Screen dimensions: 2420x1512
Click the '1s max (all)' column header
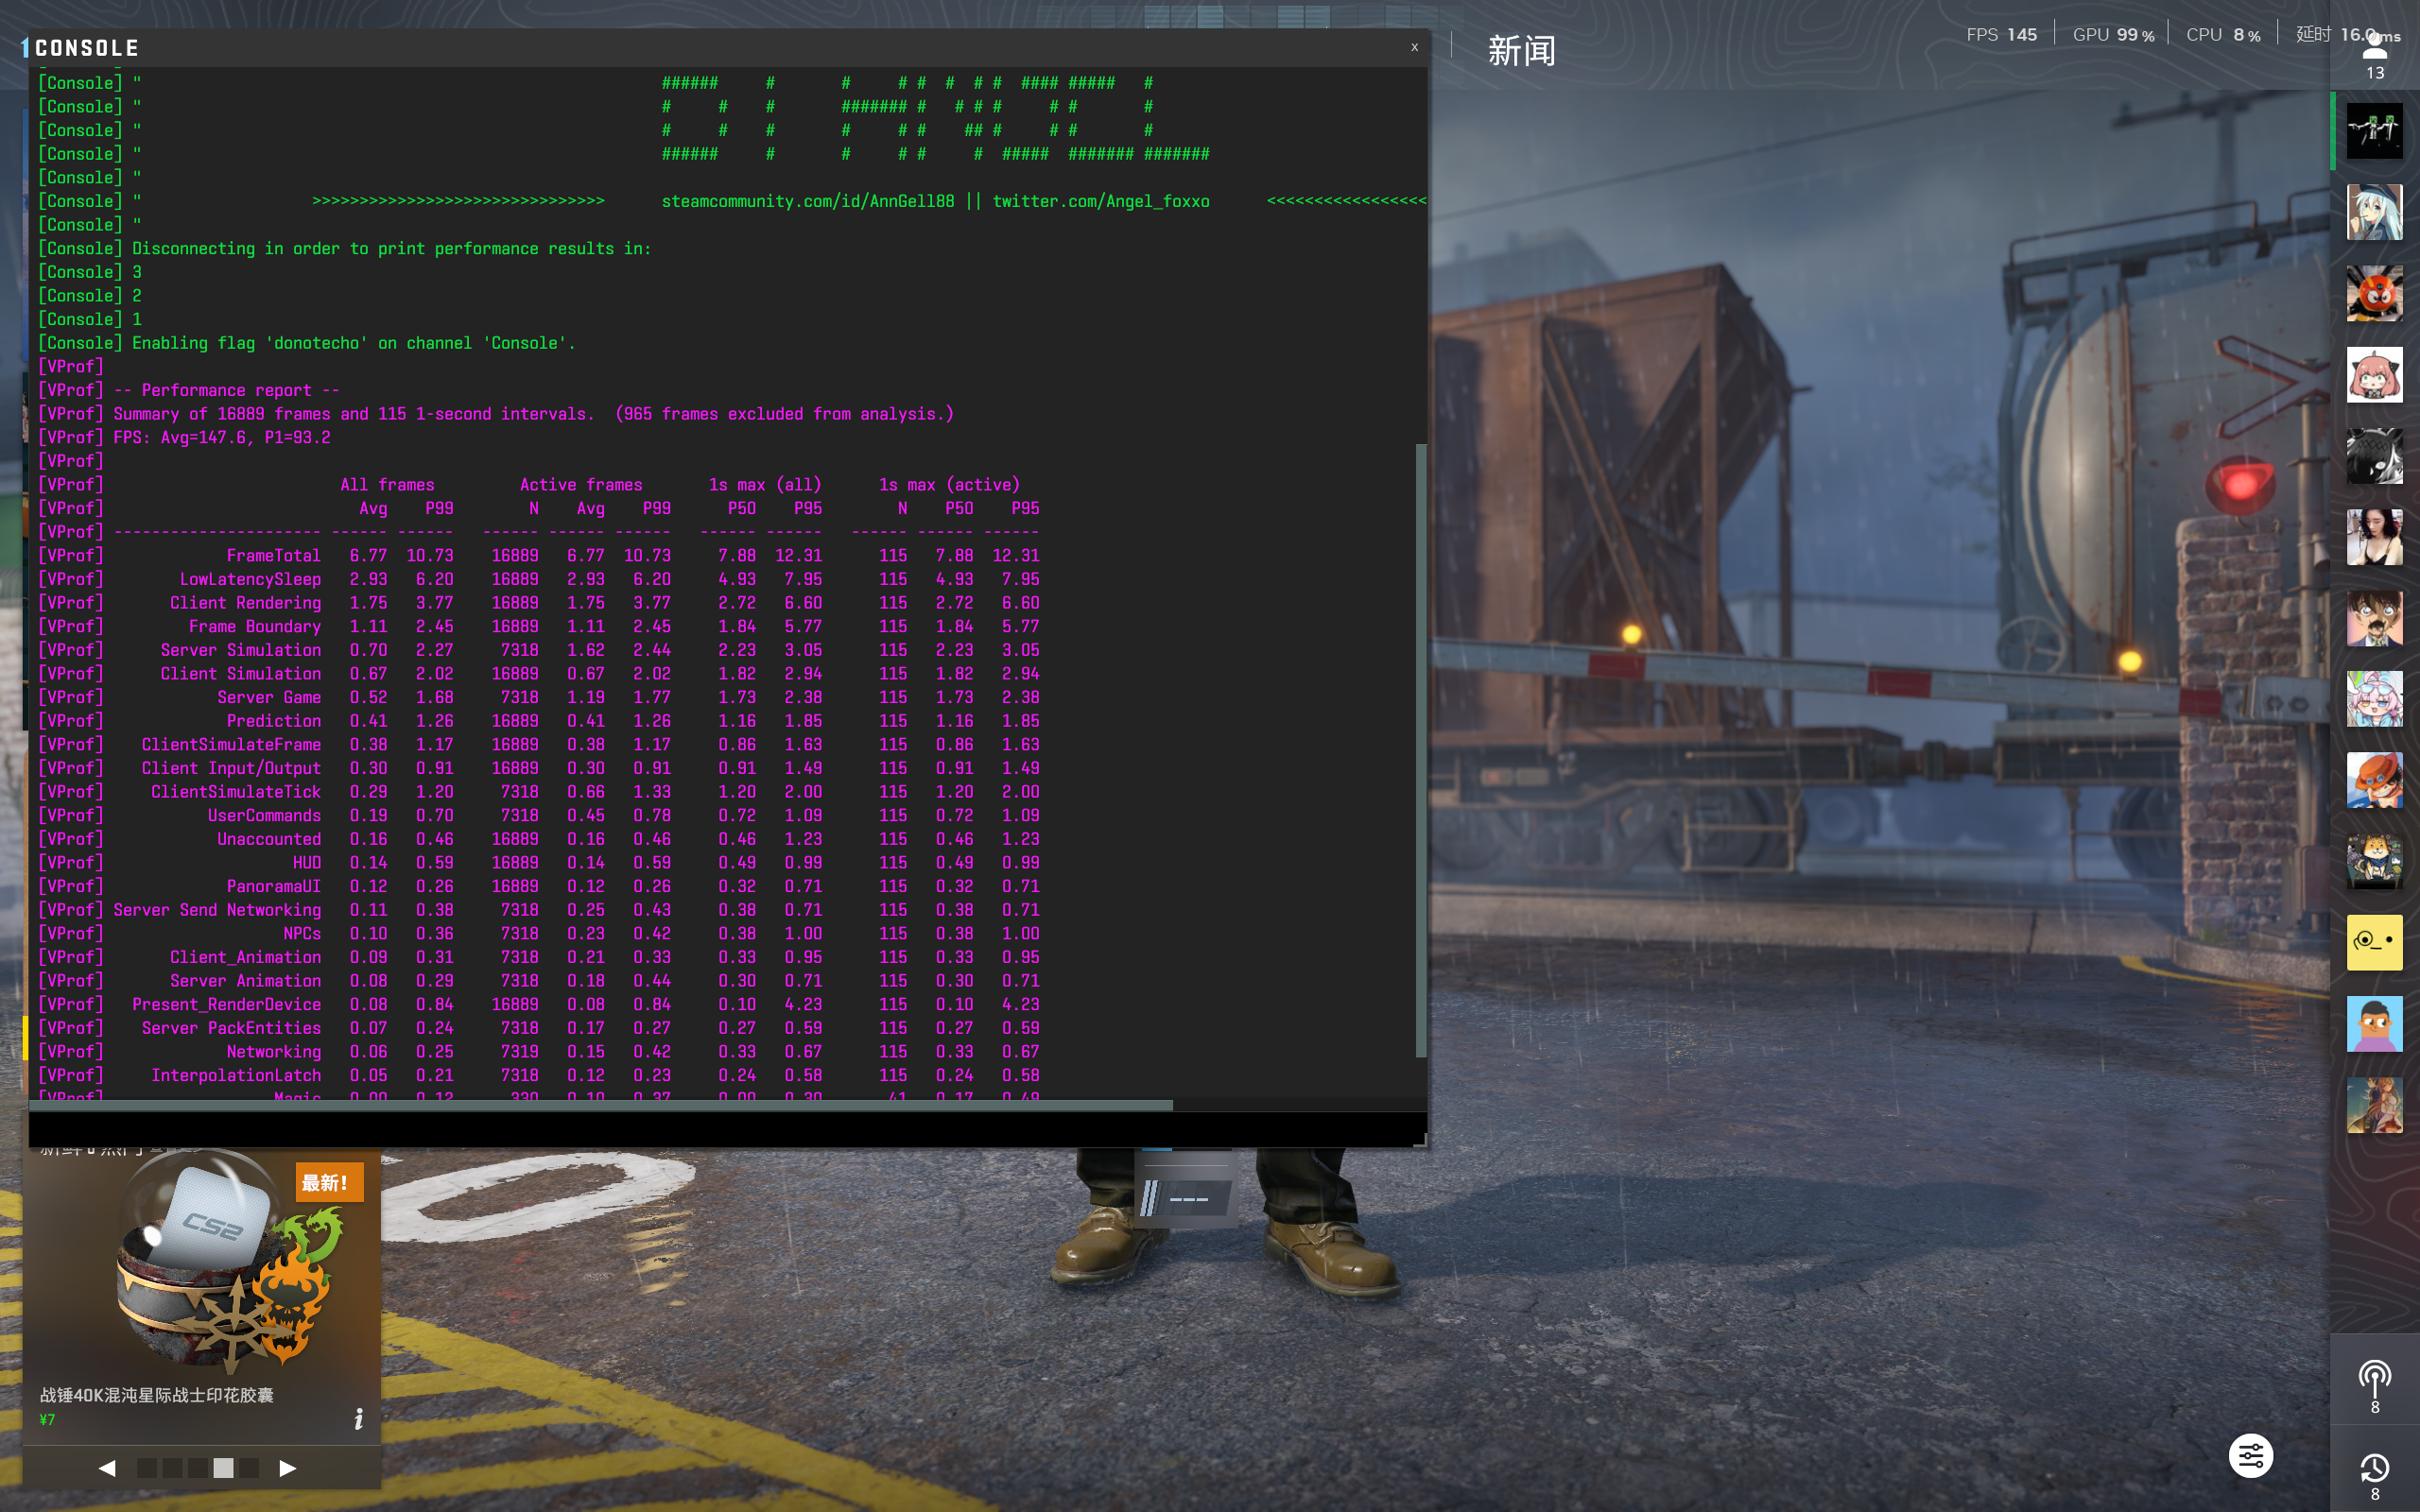(x=765, y=485)
